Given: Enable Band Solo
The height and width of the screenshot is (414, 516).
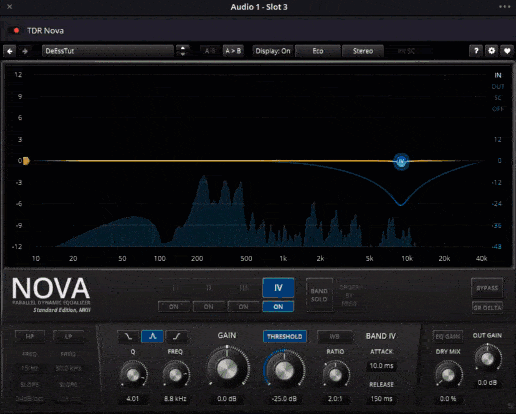Looking at the screenshot, I should 319,295.
